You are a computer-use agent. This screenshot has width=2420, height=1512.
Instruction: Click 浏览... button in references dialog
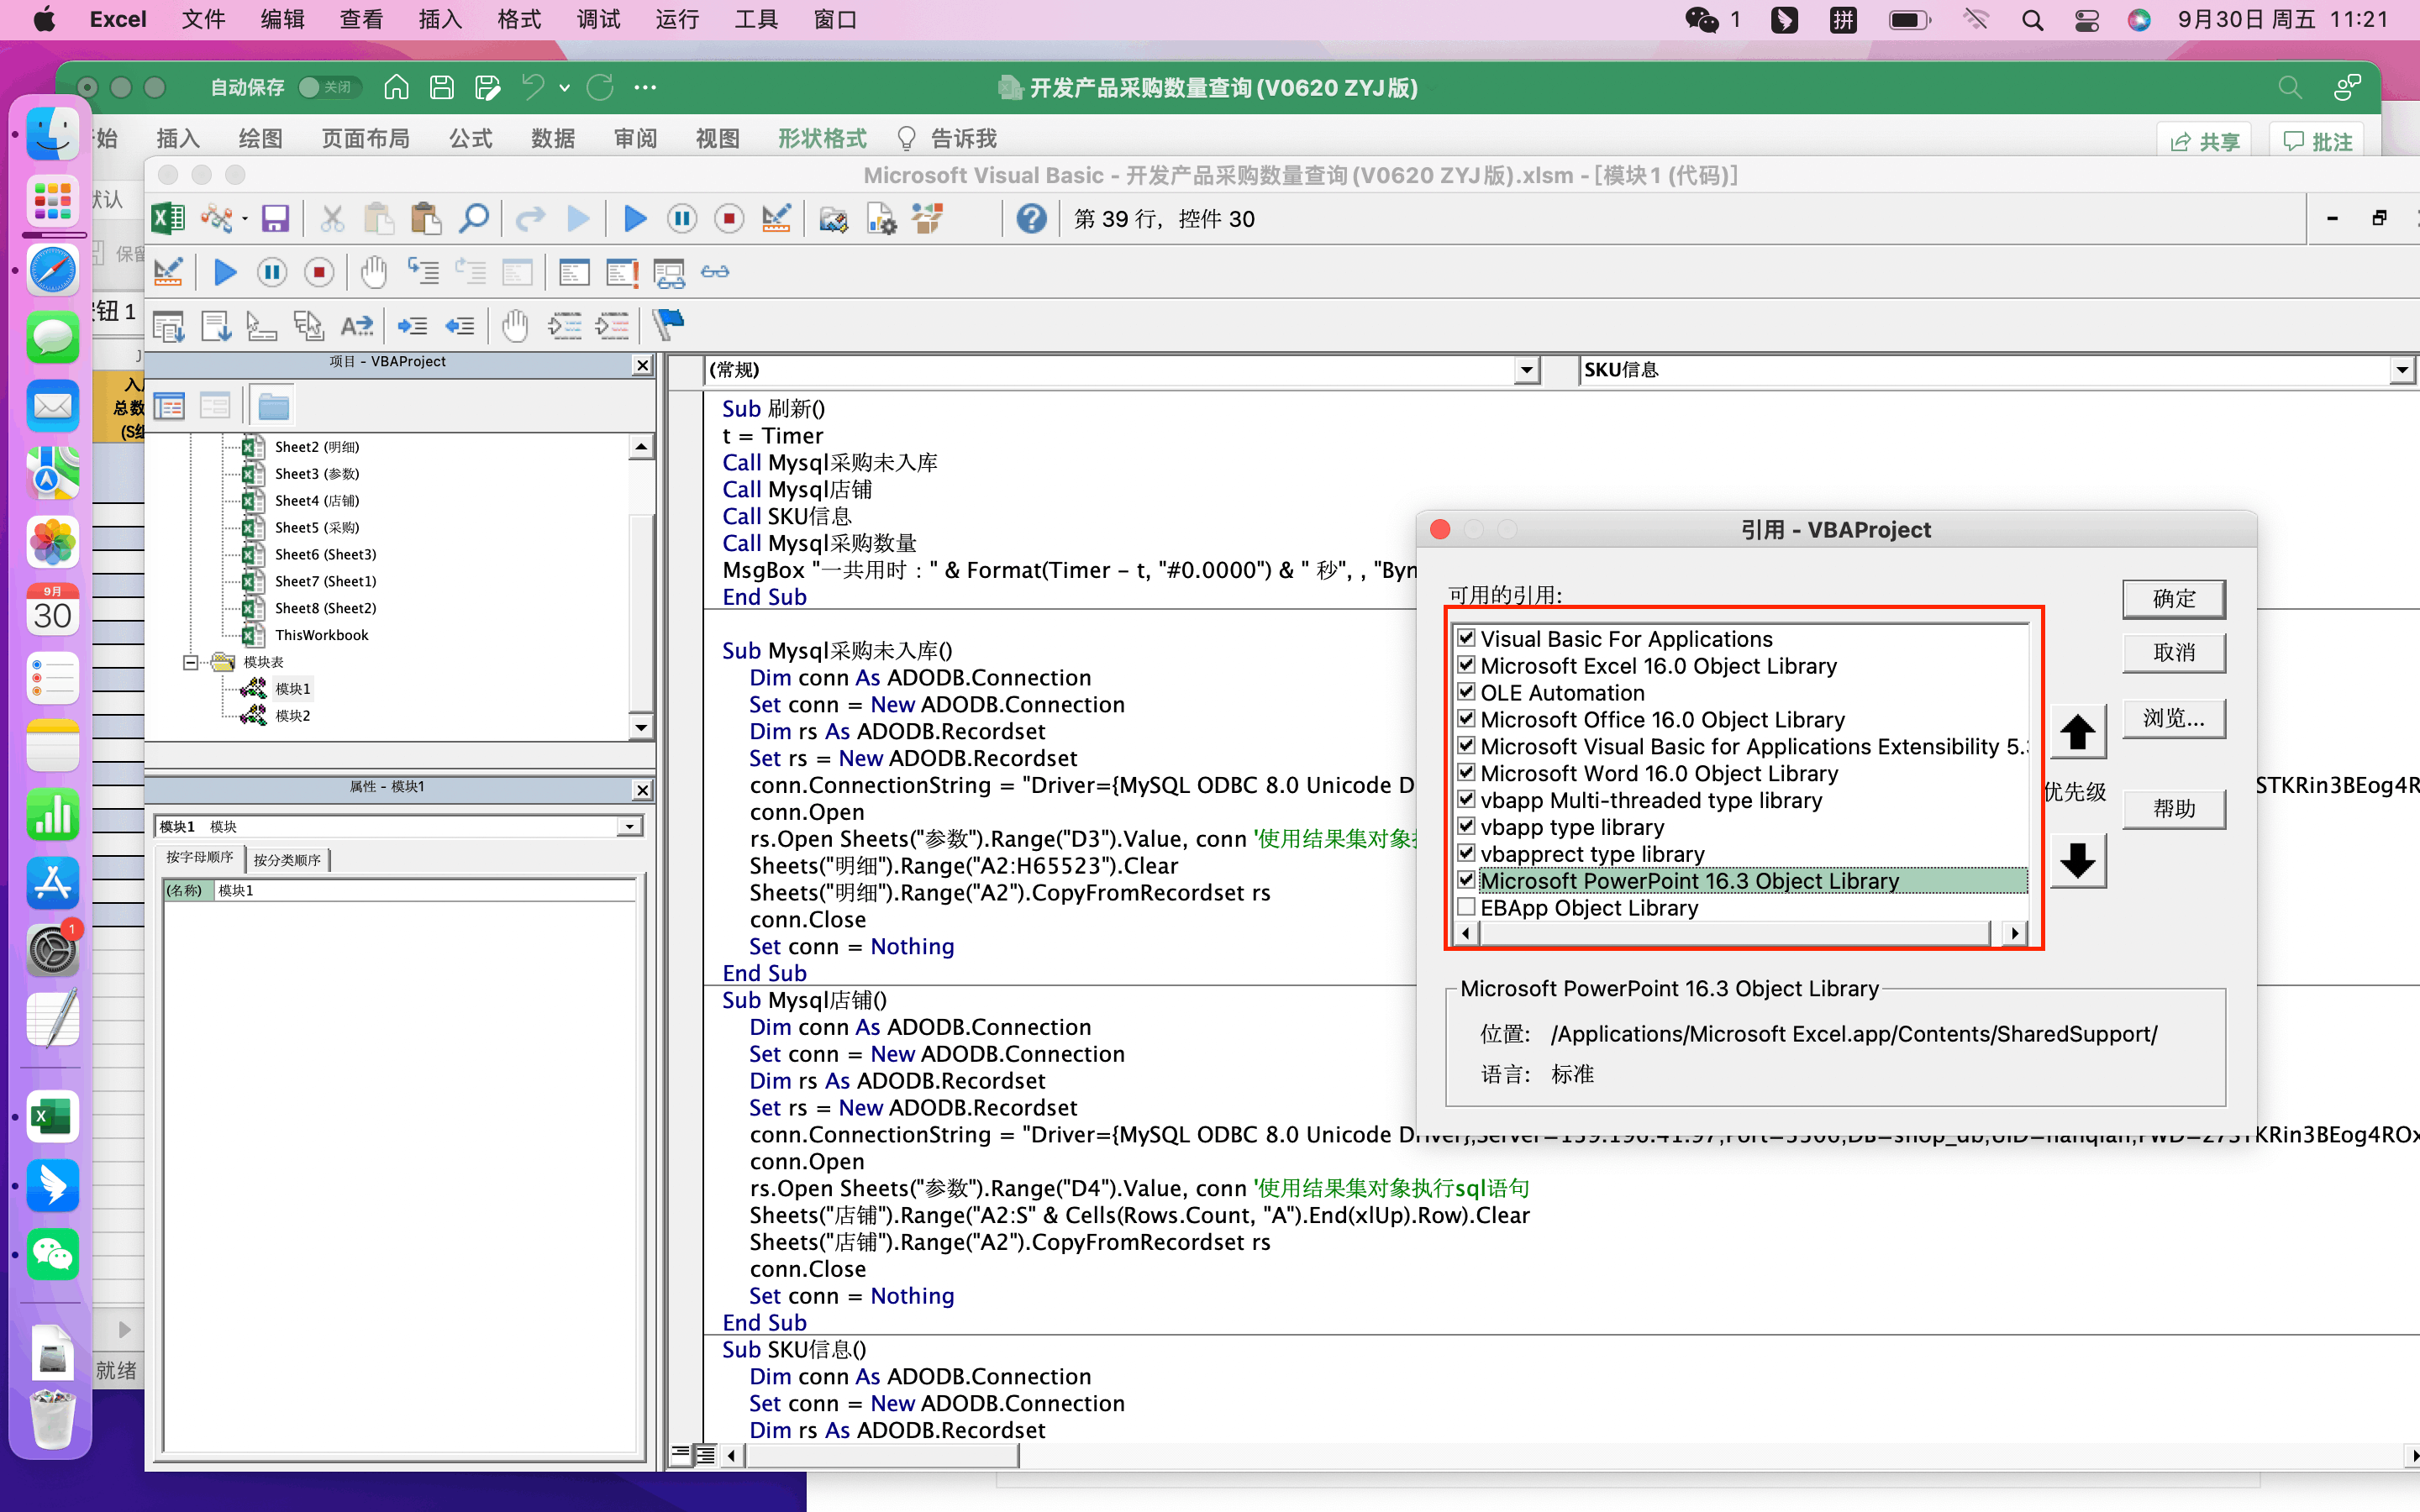2174,718
